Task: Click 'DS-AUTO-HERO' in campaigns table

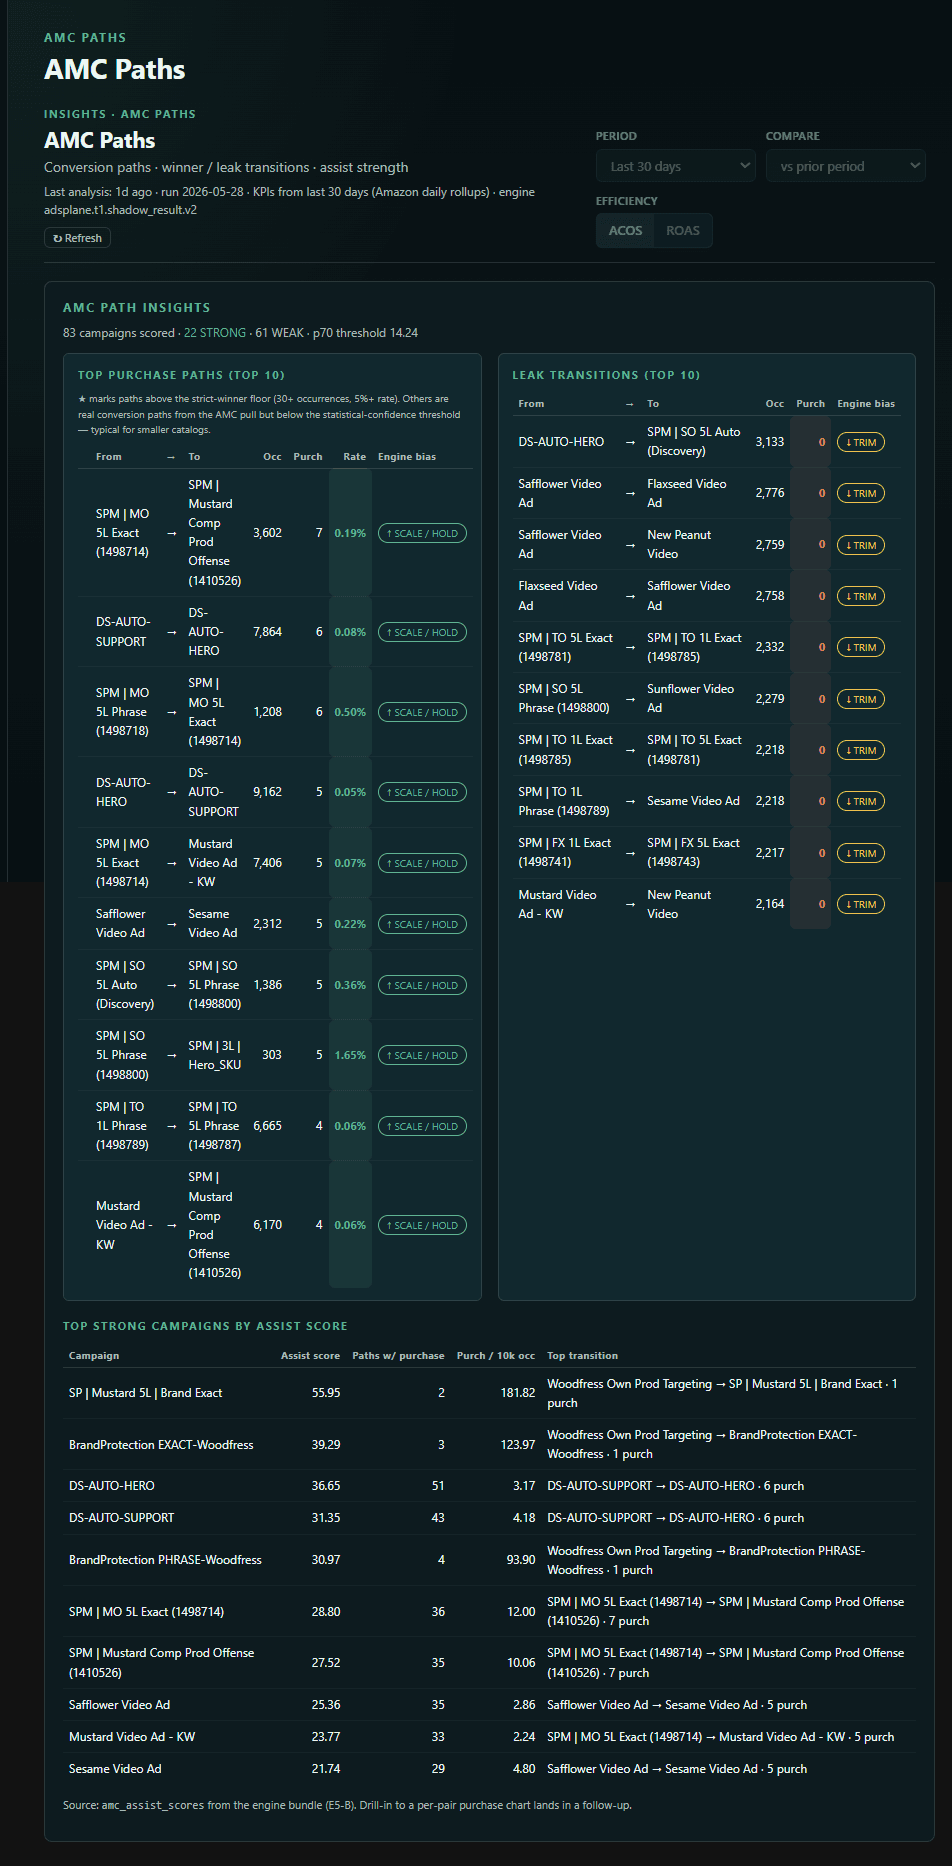Action: coord(112,1486)
